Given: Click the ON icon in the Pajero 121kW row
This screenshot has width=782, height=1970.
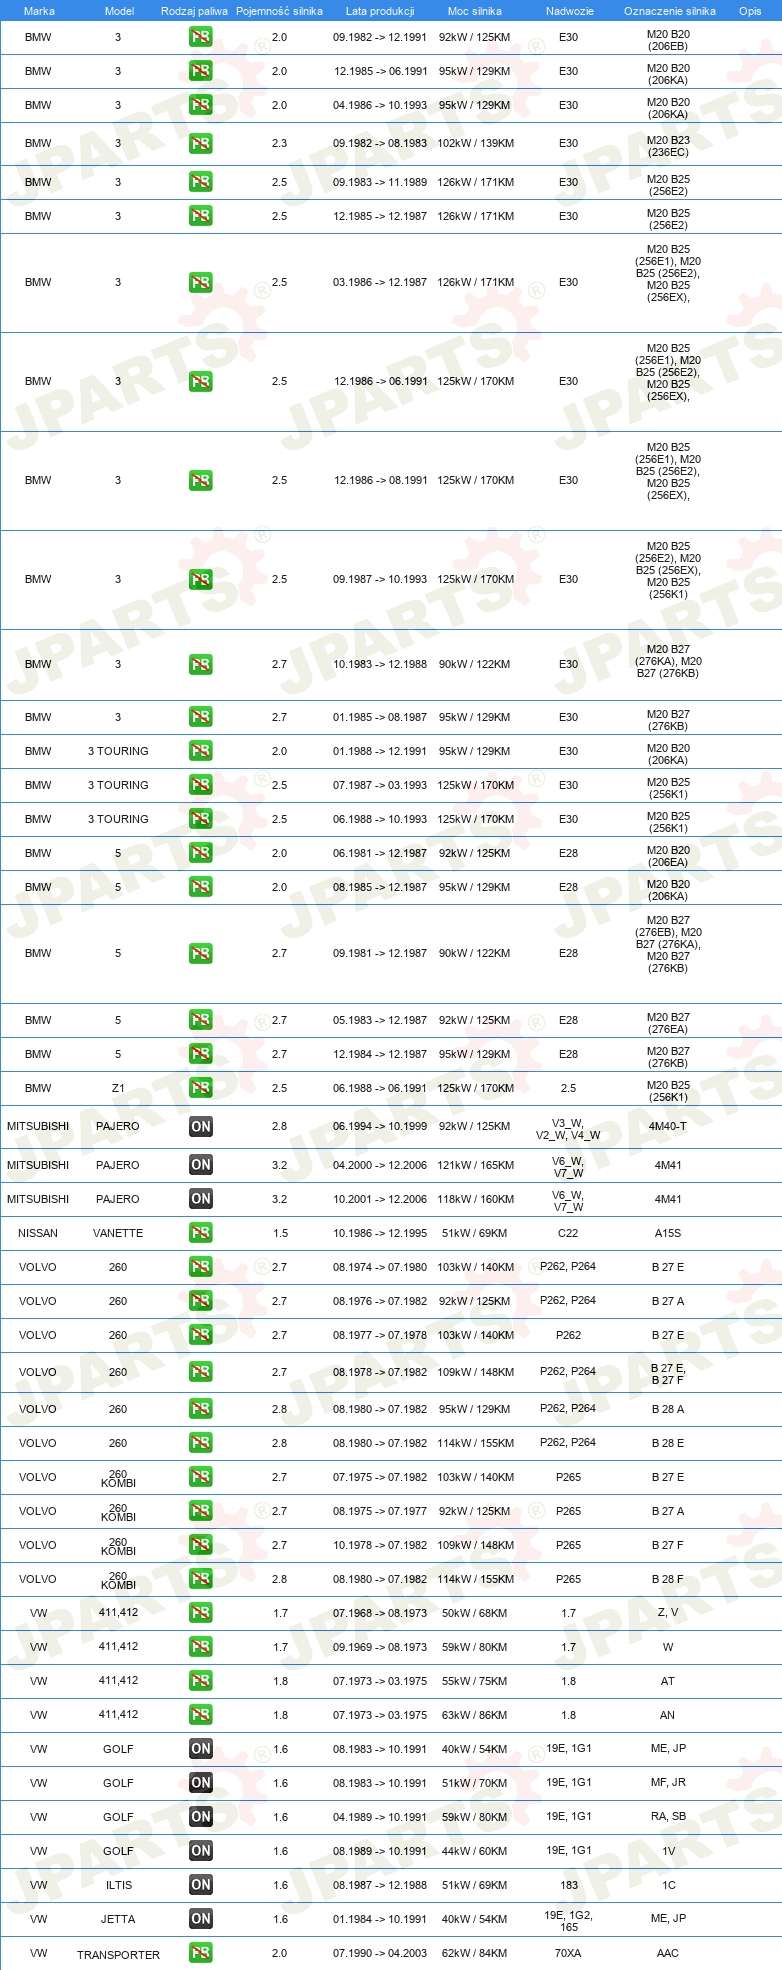Looking at the screenshot, I should 201,1165.
